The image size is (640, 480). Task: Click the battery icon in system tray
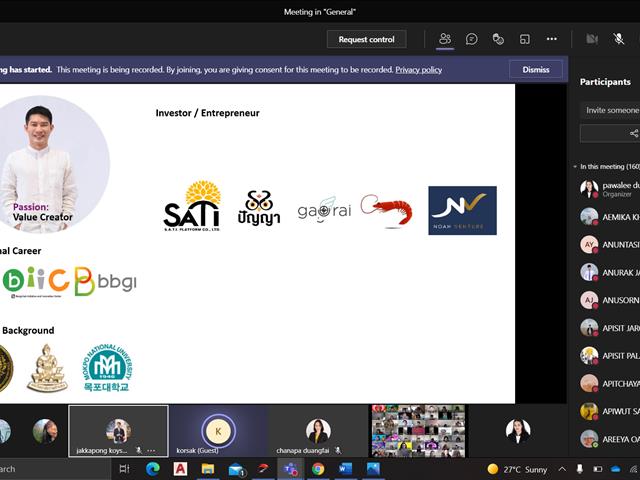pos(598,469)
